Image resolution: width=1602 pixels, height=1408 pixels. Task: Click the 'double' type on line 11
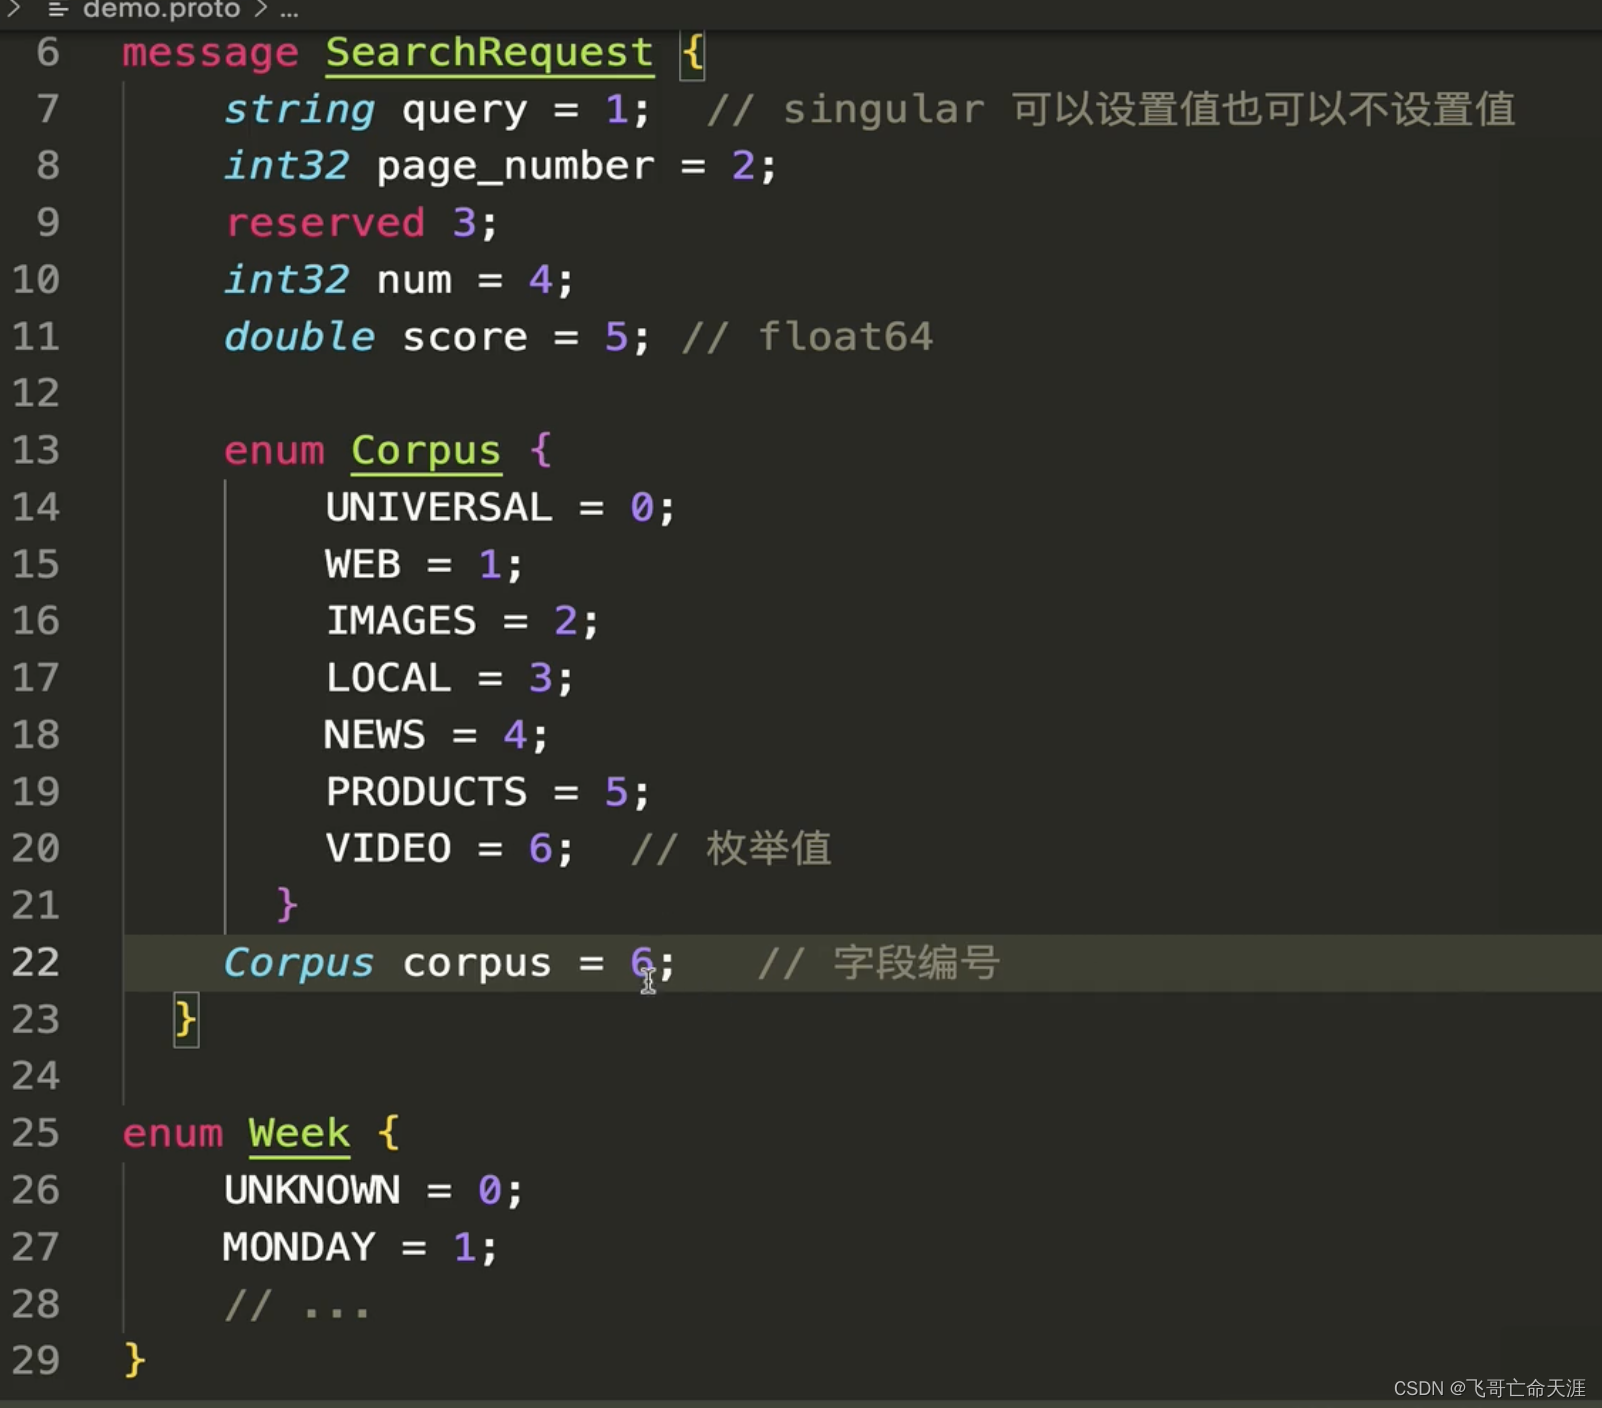[299, 337]
